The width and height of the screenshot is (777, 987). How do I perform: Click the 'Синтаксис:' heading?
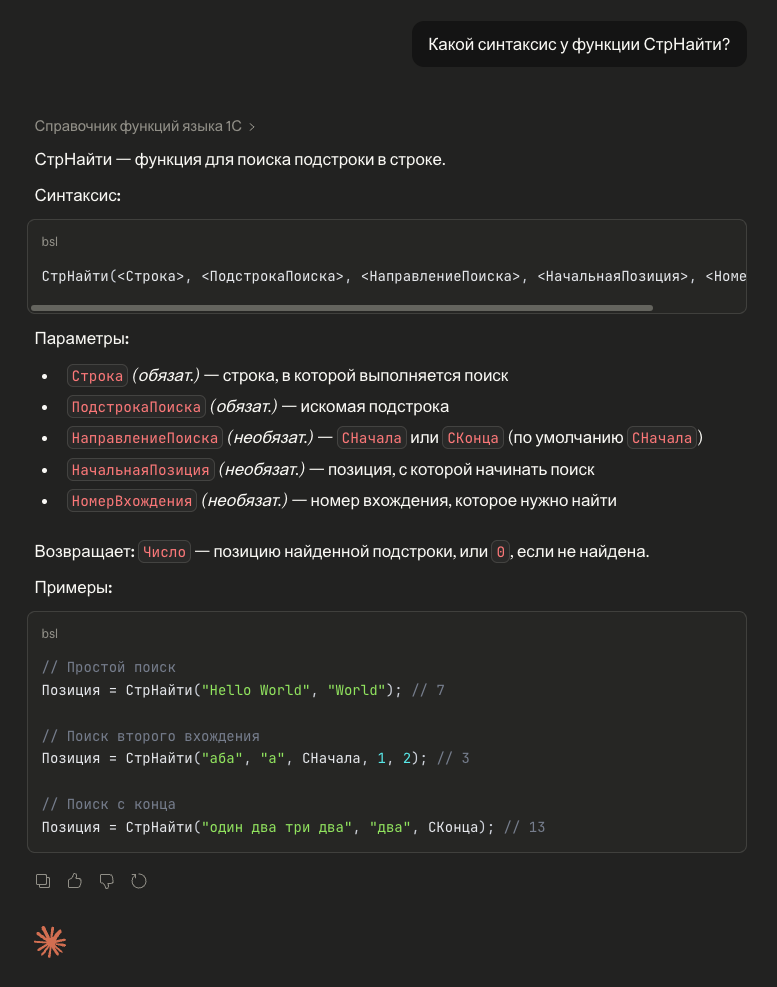point(78,195)
